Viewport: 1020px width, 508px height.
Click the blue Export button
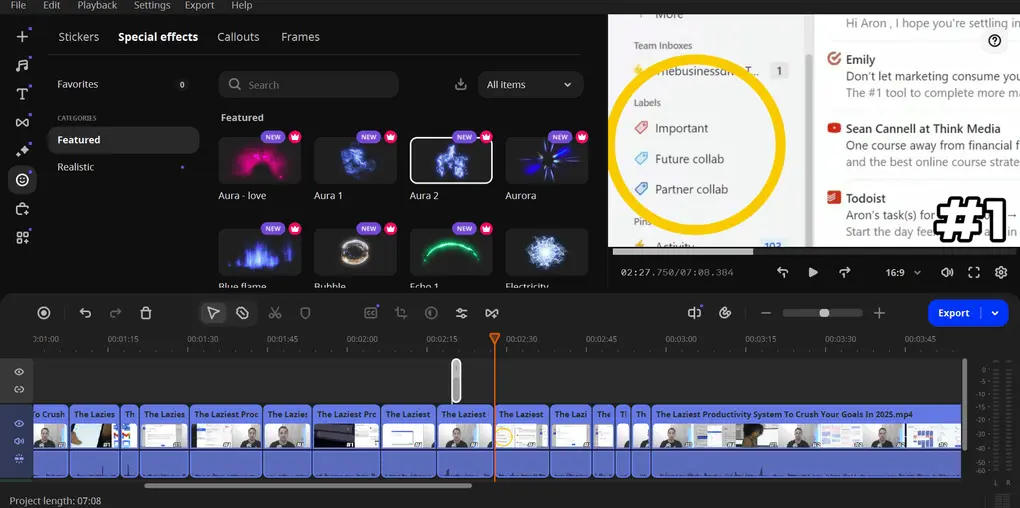[x=953, y=313]
